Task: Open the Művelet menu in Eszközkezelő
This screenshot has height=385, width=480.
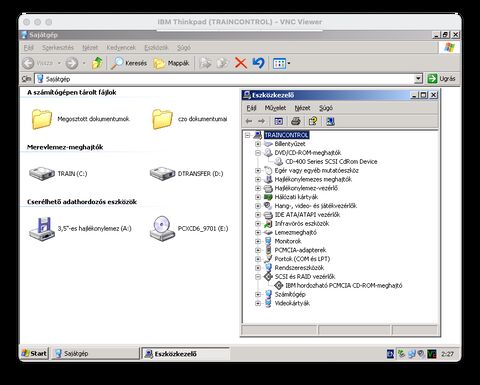Action: [x=275, y=108]
